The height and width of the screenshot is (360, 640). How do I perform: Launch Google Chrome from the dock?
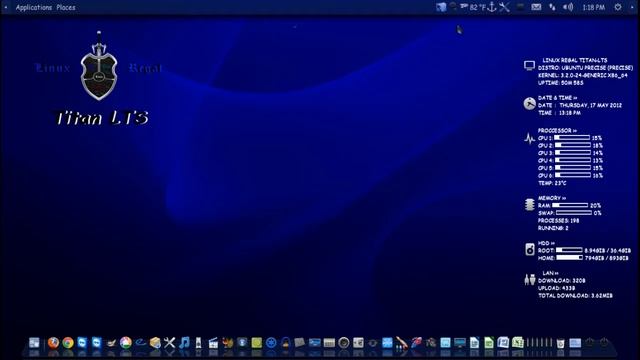68,342
